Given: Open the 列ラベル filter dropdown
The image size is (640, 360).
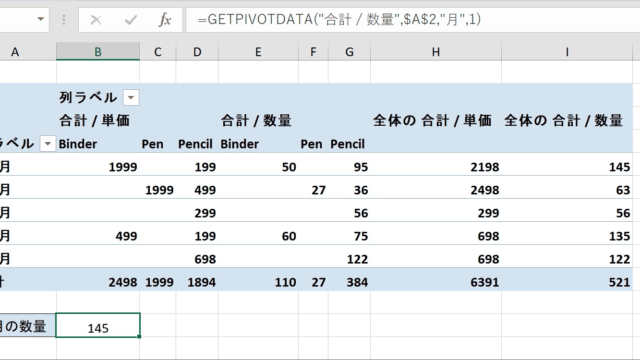Looking at the screenshot, I should 131,98.
